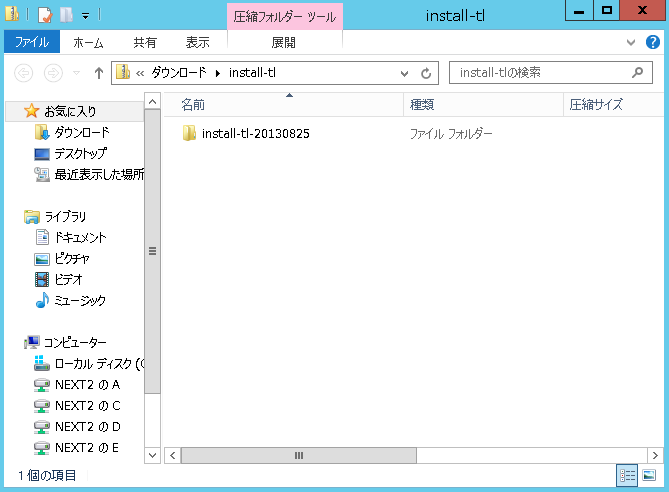Switch to the 展開 ribbon tab
This screenshot has height=492, width=669.
(284, 43)
